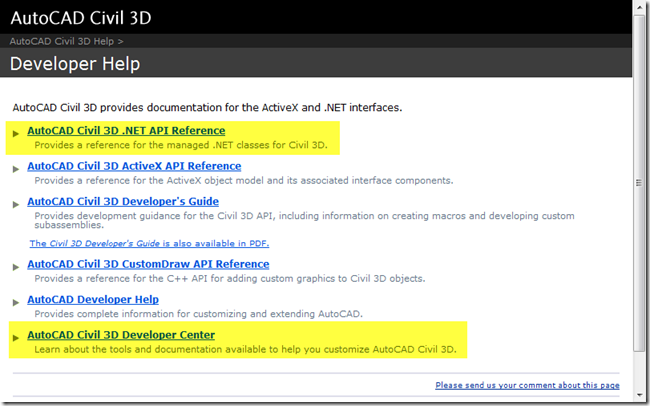Expand arrow beside AutoCAD Developer Help

coord(16,301)
